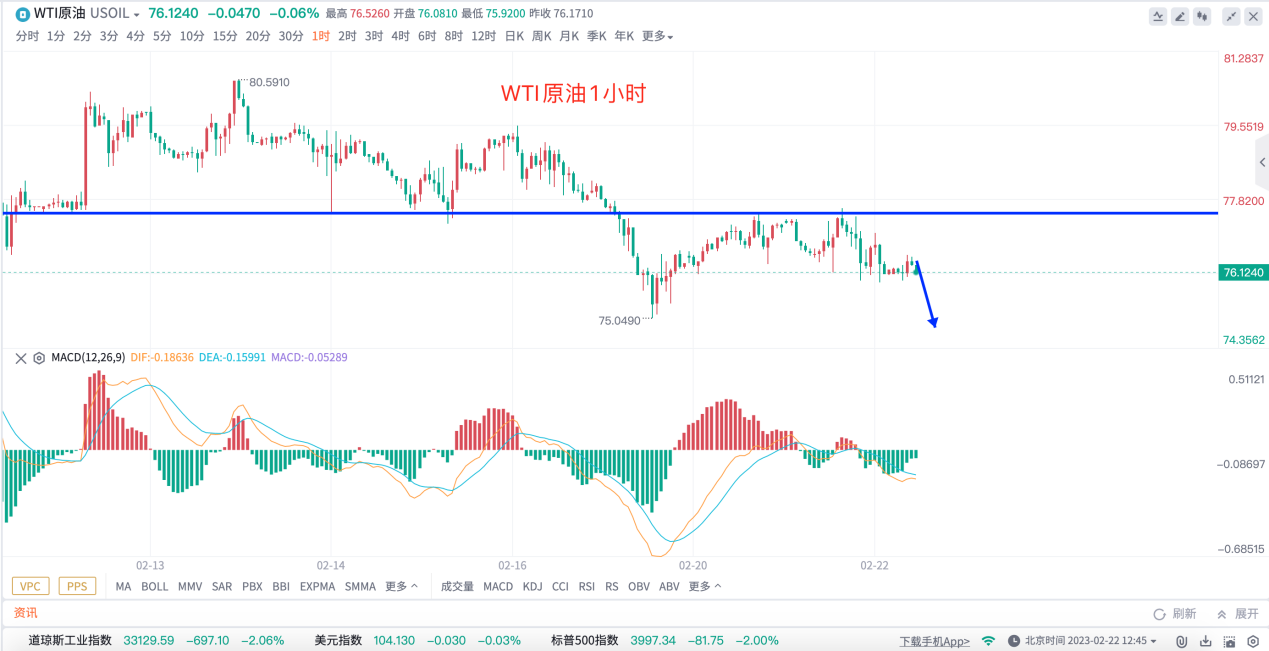Click the 展开 expand link
Screen dimensions: 1269x651
tap(1247, 614)
